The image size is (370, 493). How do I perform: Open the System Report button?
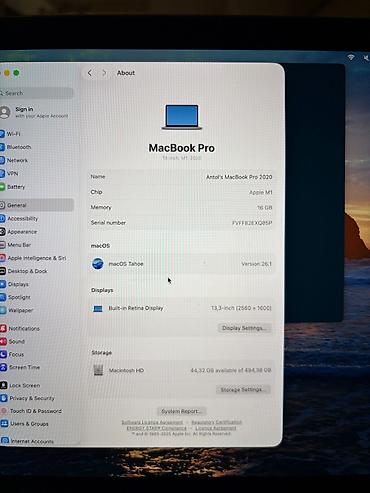coord(182,411)
